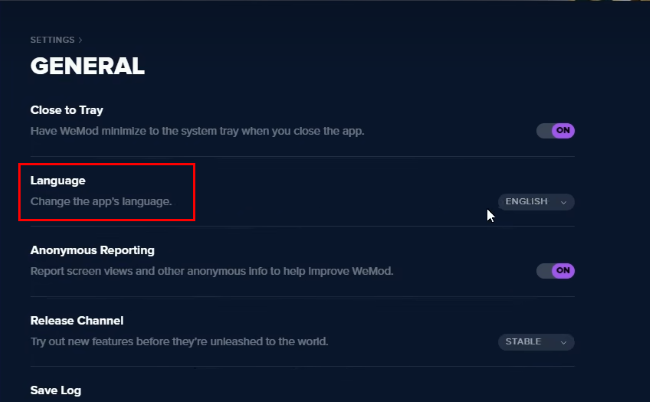
Task: Click the purple ON knob for Anonymous Reporting
Action: point(563,270)
